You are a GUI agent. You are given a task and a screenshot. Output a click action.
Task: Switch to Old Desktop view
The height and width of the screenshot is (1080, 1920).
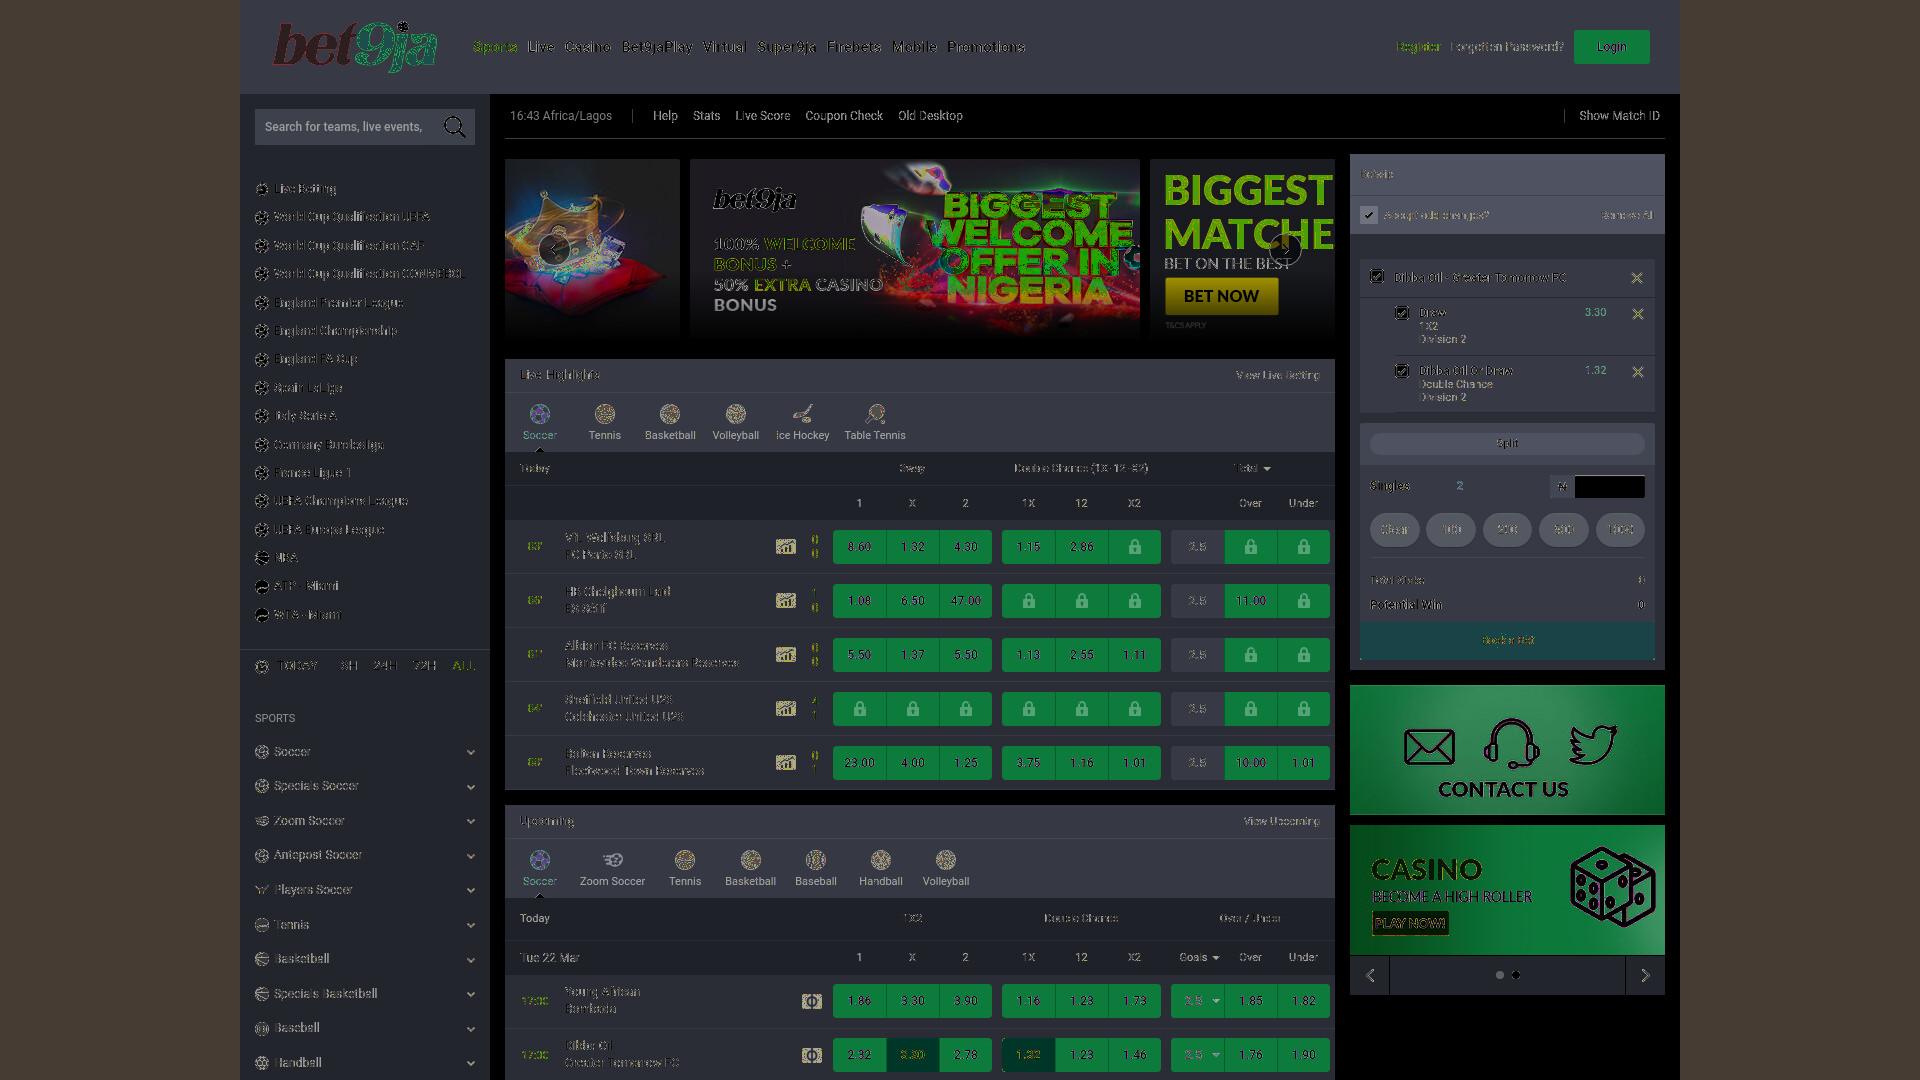point(930,116)
